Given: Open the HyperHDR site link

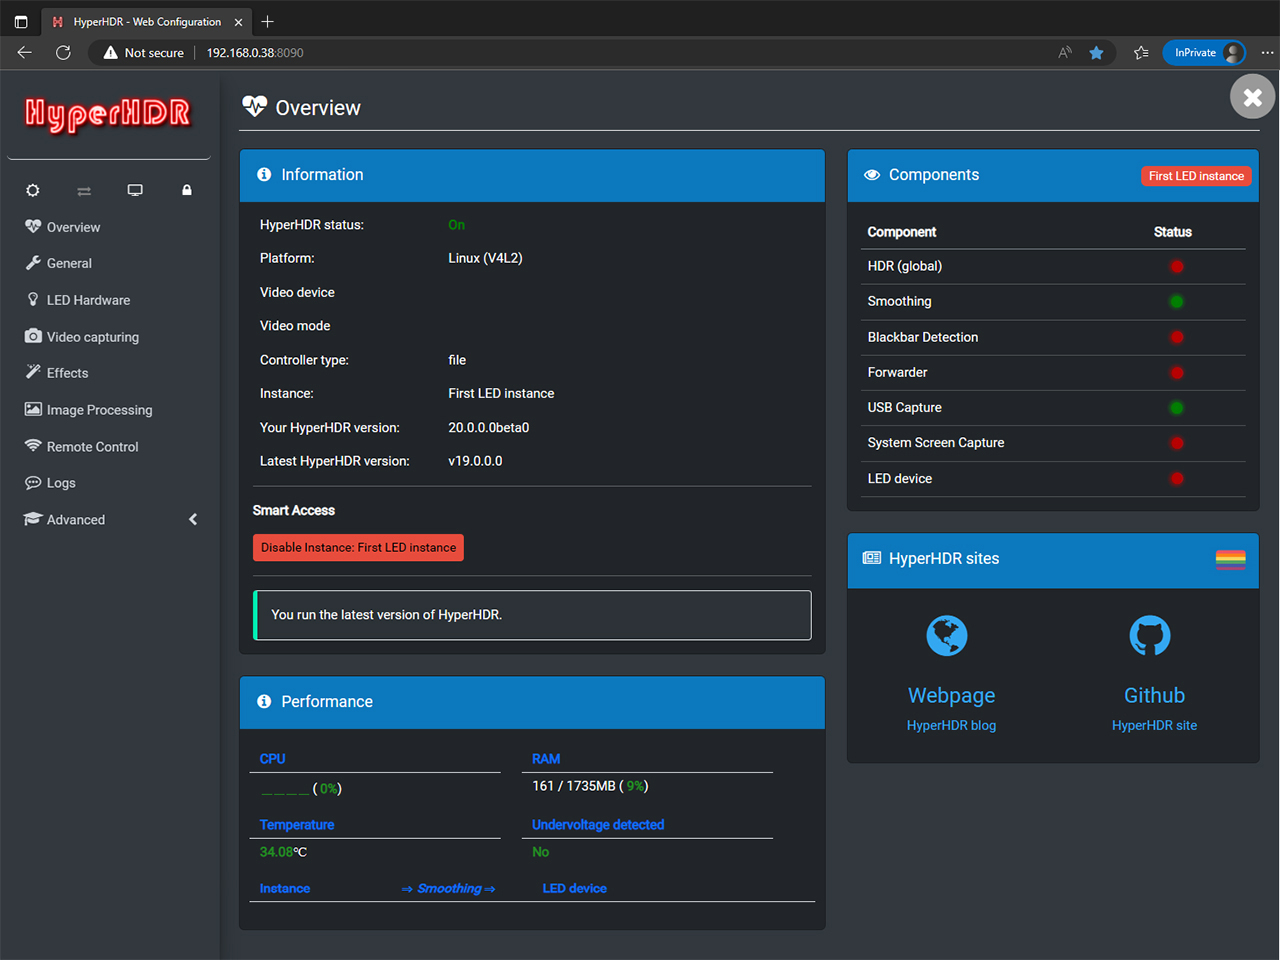Looking at the screenshot, I should 1154,725.
